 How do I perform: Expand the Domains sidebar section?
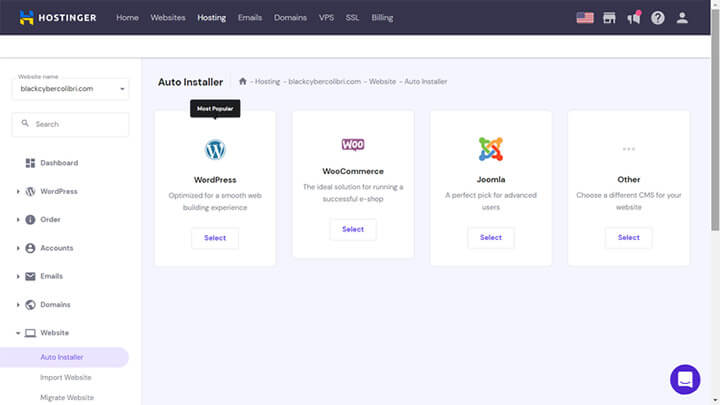tap(18, 304)
